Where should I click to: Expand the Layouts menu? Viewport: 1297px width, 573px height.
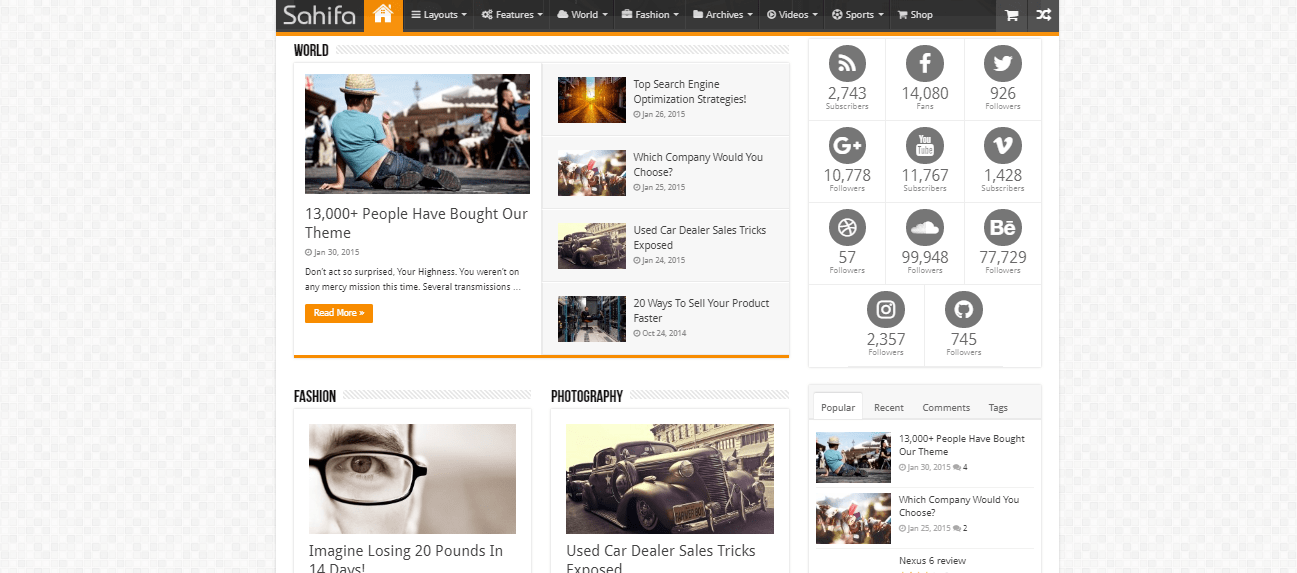click(x=439, y=15)
